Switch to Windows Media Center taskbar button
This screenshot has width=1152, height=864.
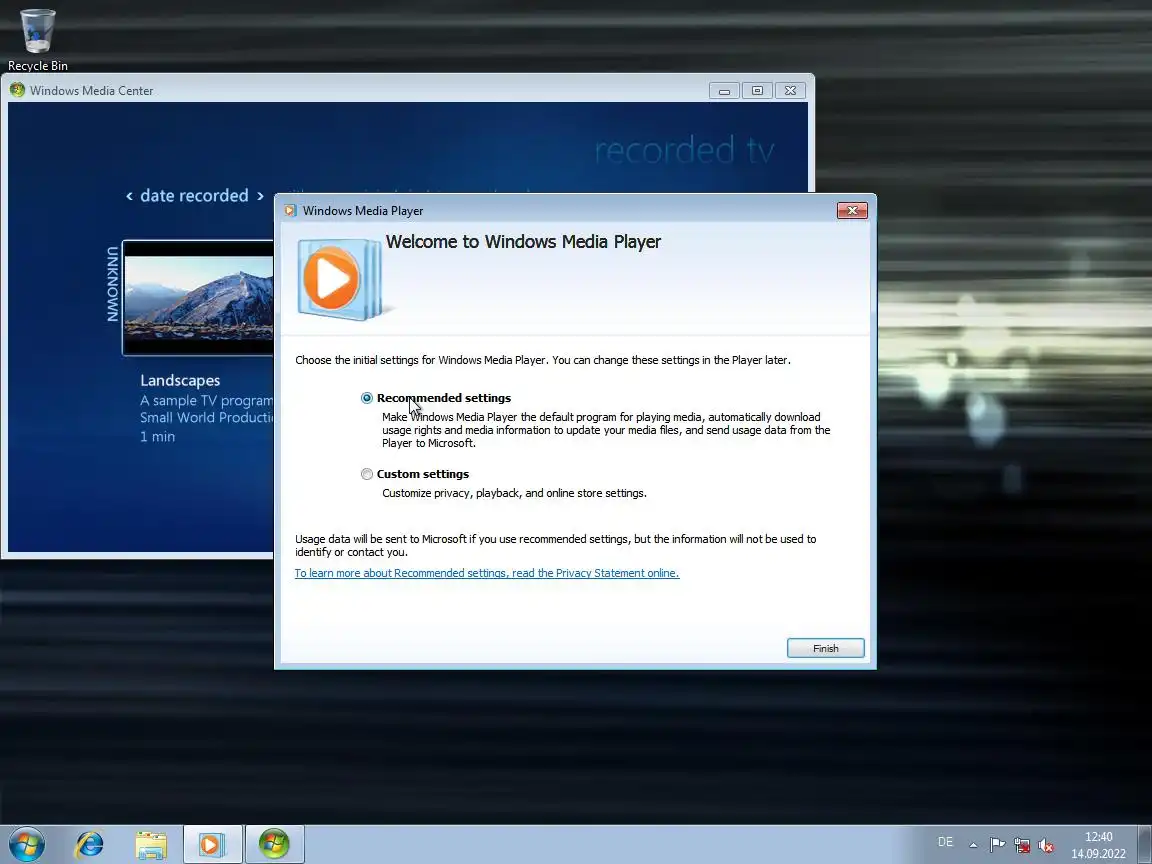coord(274,844)
